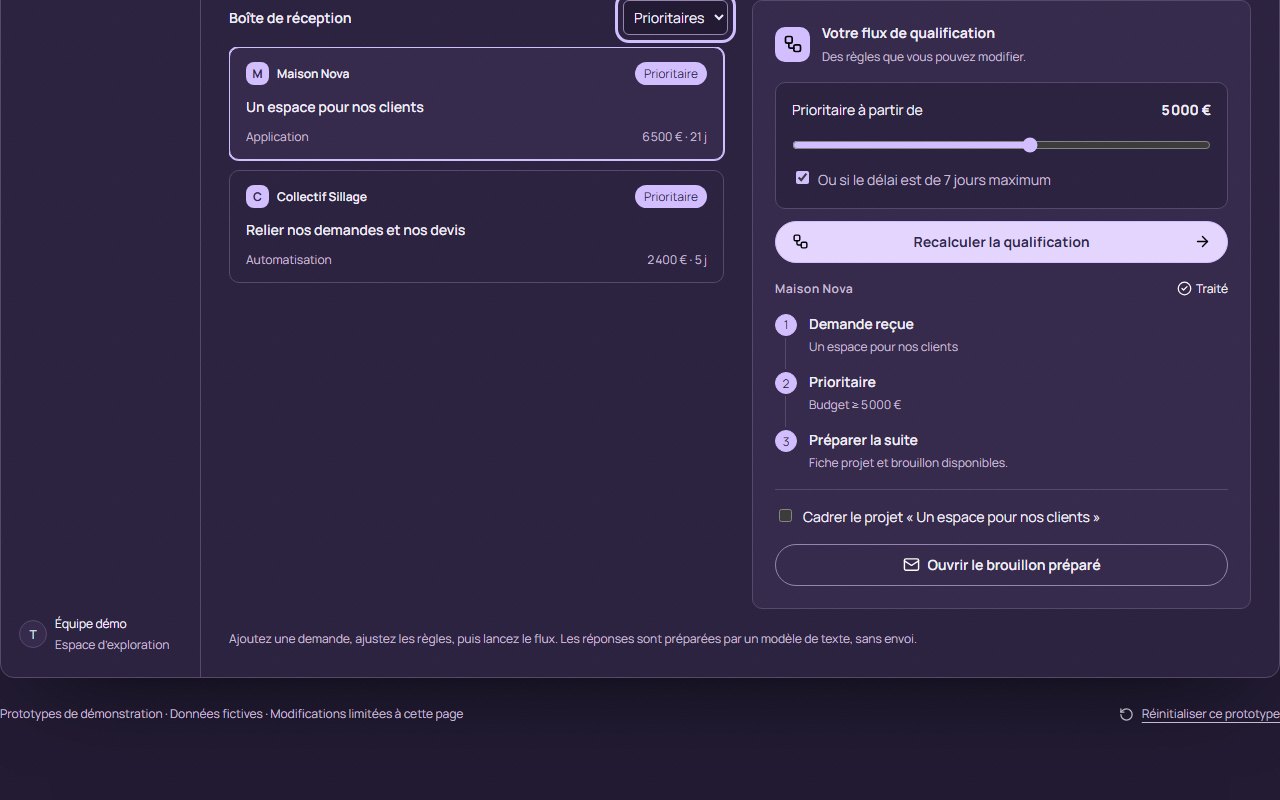This screenshot has width=1280, height=800.
Task: Click the "6500 € · 21 j" text
Action: coord(674,137)
